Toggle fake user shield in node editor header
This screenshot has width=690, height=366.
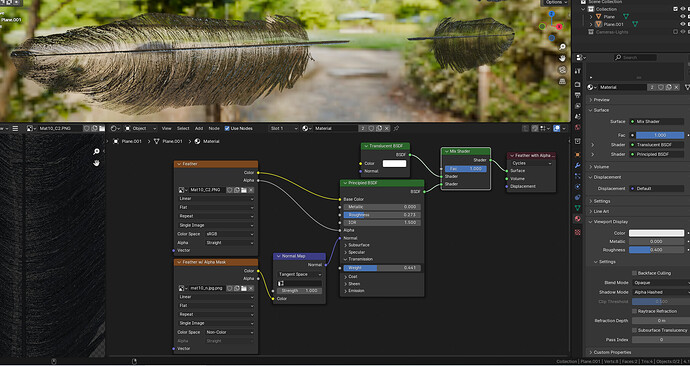coord(371,128)
